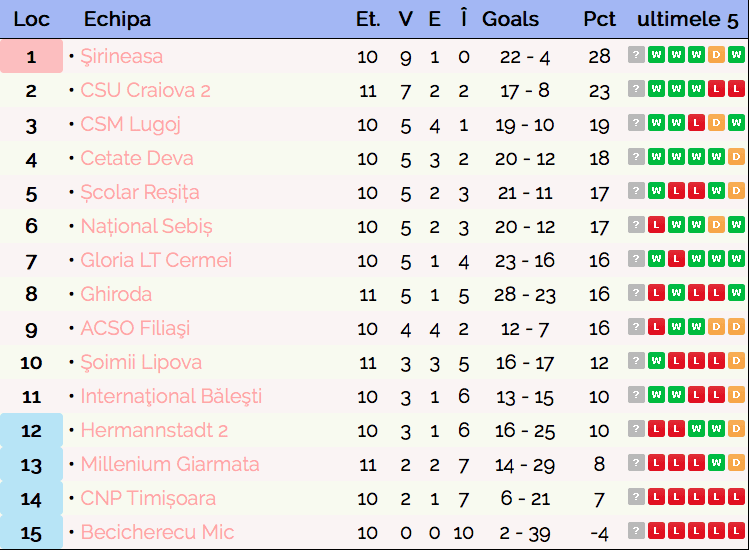The width and height of the screenshot is (749, 551).
Task: Open the Șirineasa team link
Action: pos(121,56)
